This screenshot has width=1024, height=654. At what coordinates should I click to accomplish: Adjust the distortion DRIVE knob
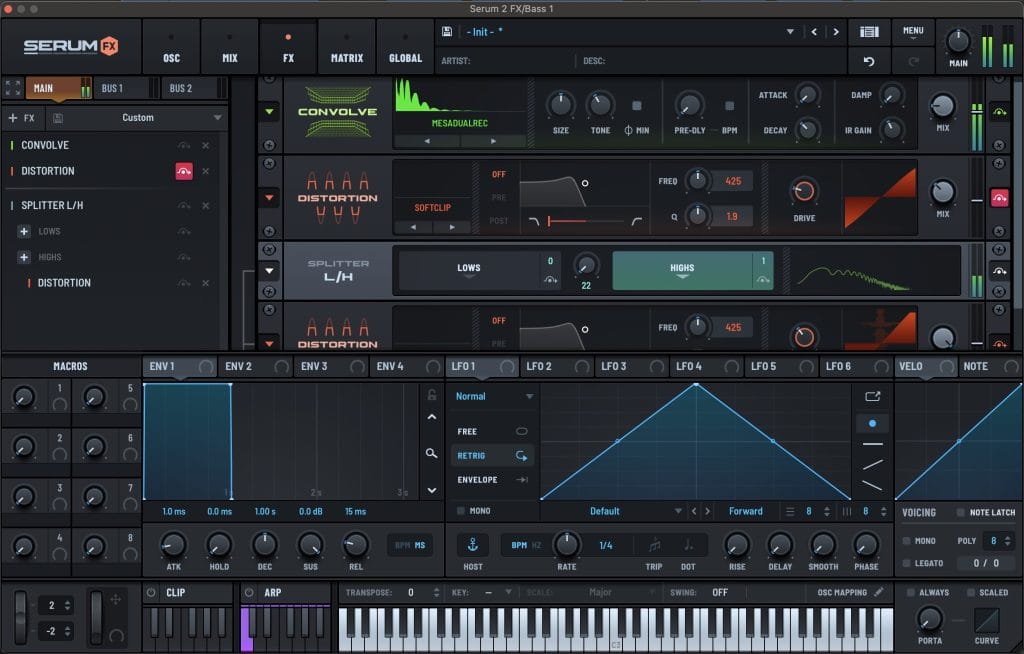point(804,191)
